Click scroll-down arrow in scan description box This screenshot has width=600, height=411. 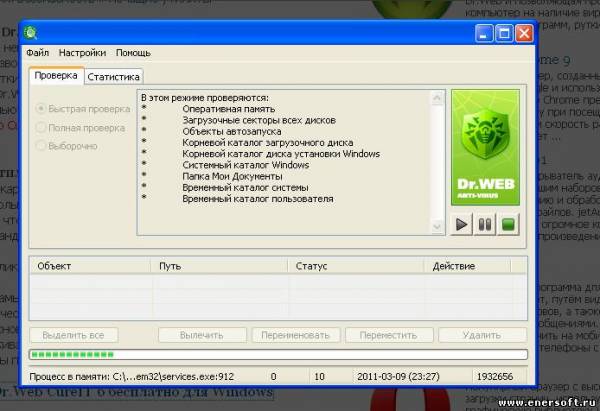437,227
